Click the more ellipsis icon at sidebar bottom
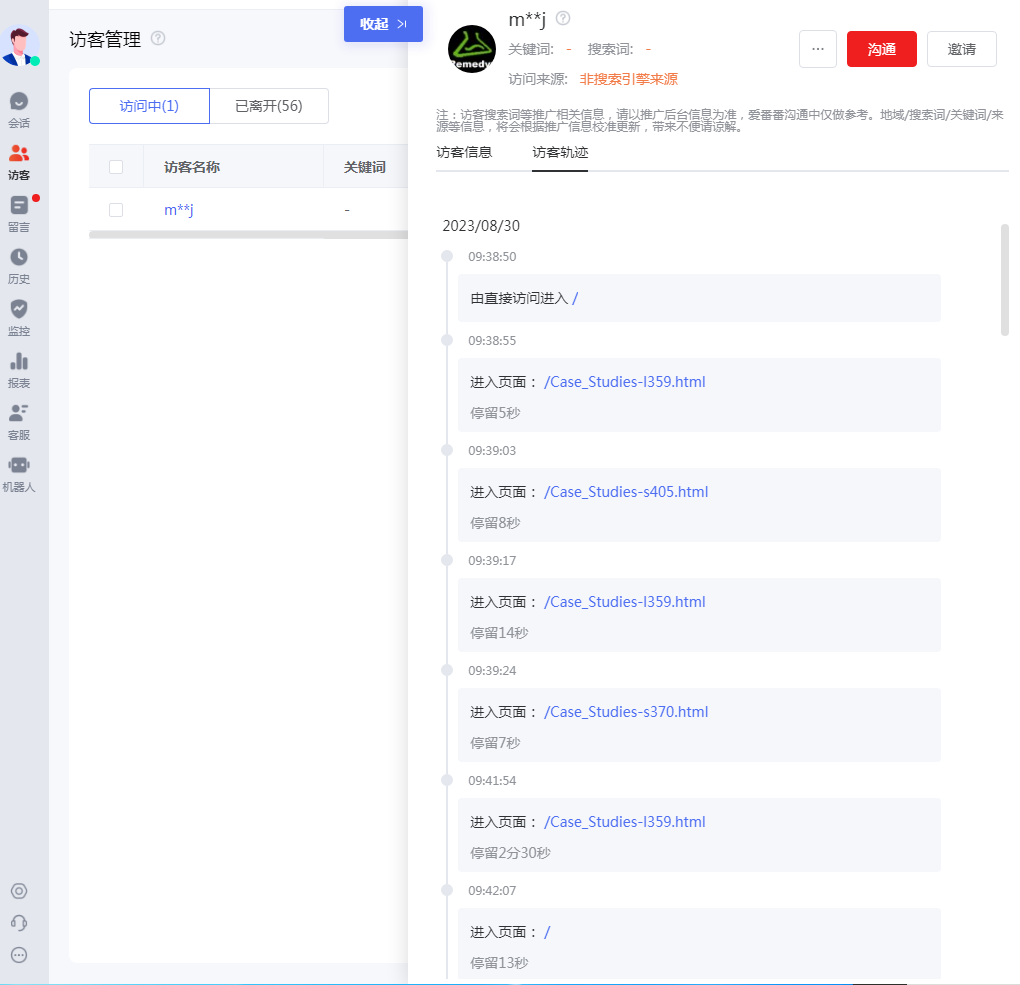The image size is (1020, 985). click(19, 955)
